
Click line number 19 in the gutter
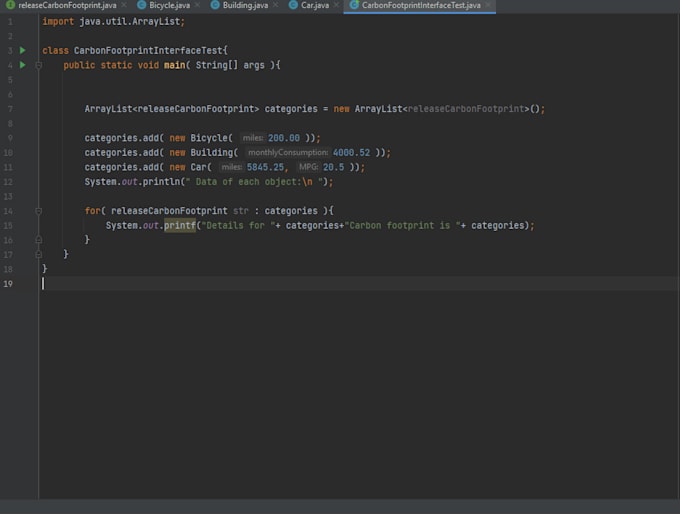click(8, 284)
